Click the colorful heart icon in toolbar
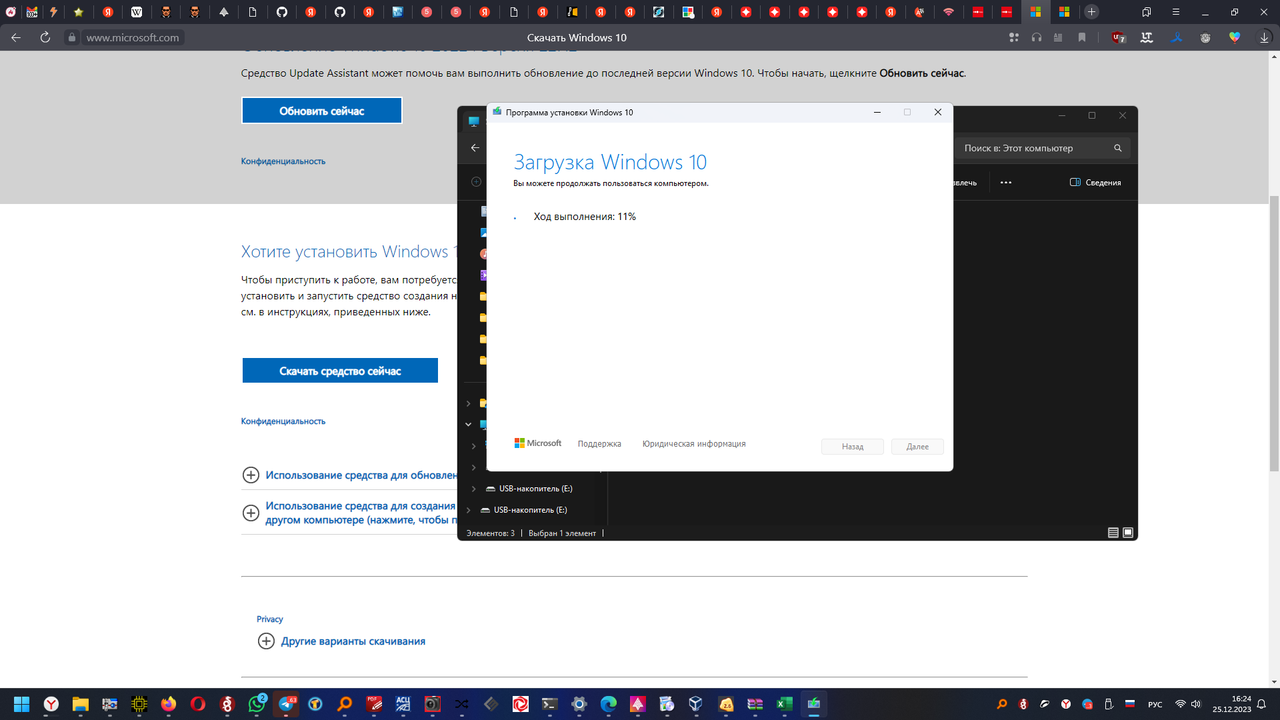The image size is (1280, 720). [1234, 37]
